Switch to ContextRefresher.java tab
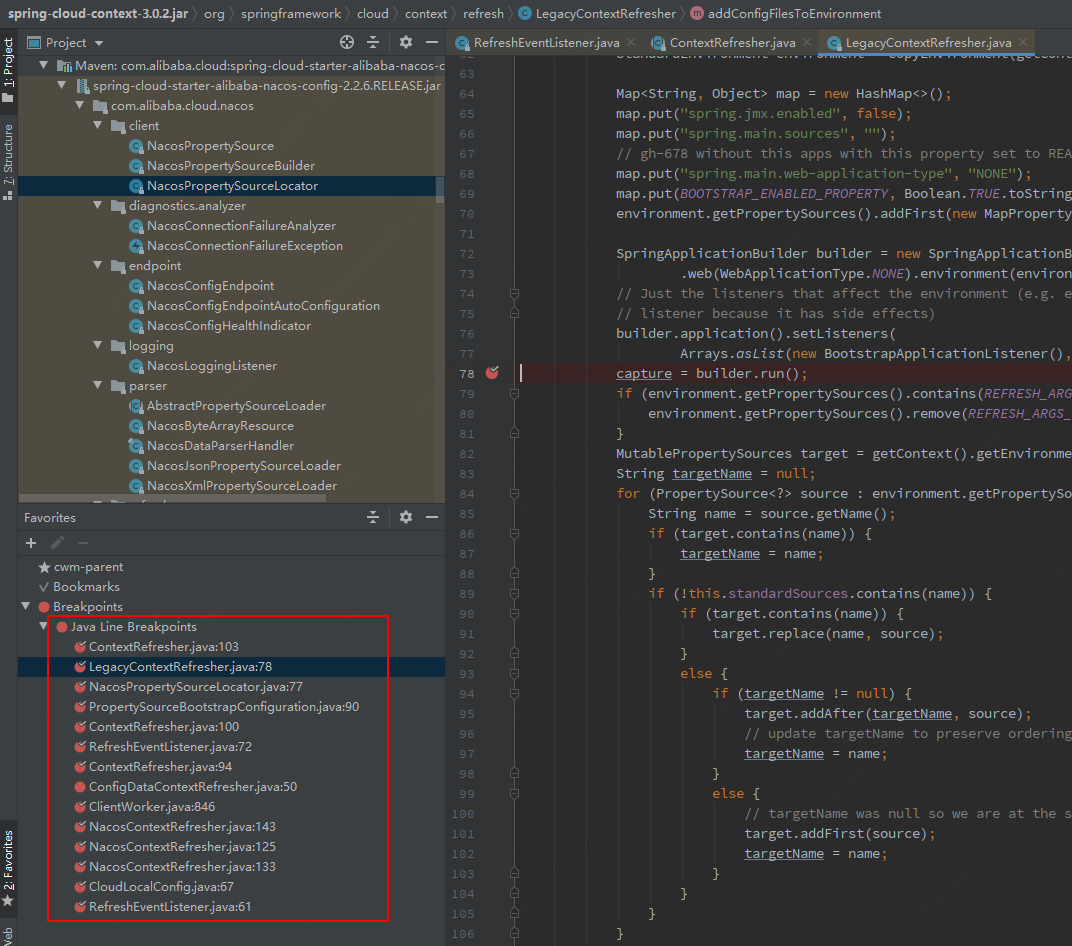The height and width of the screenshot is (946, 1072). pos(732,42)
